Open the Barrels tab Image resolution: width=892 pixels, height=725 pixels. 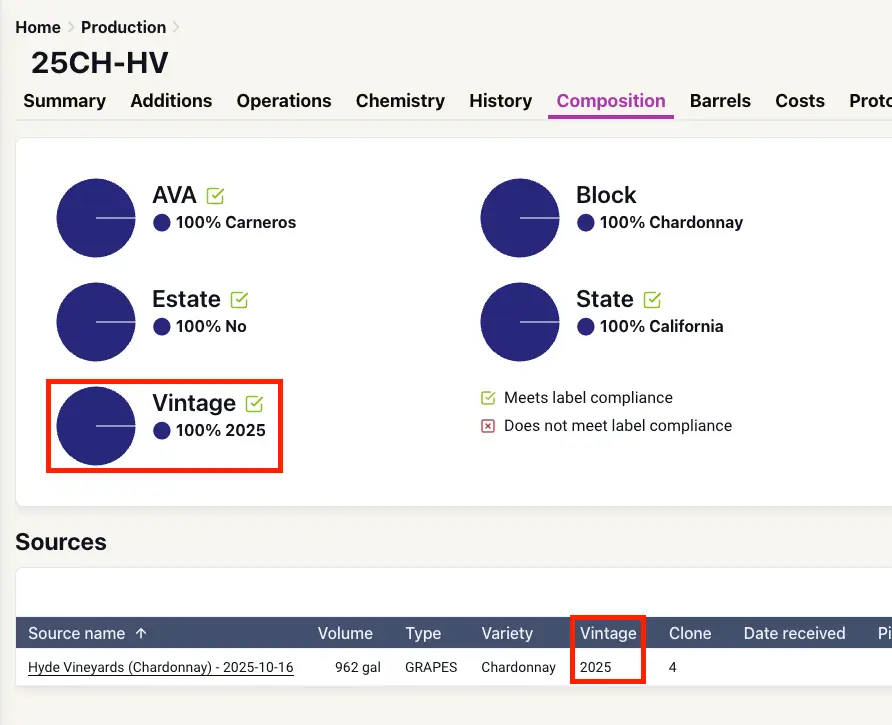pos(720,101)
